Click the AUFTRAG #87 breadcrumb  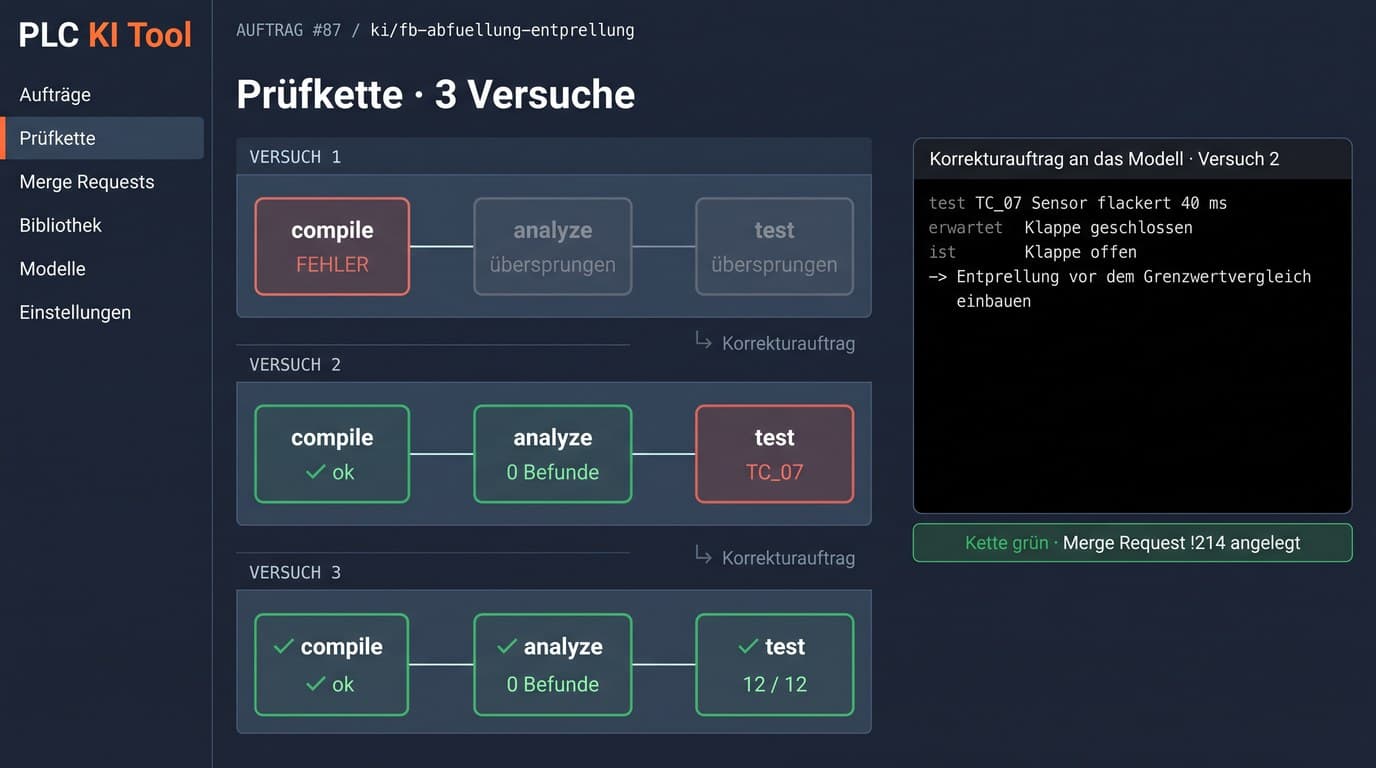pos(289,30)
